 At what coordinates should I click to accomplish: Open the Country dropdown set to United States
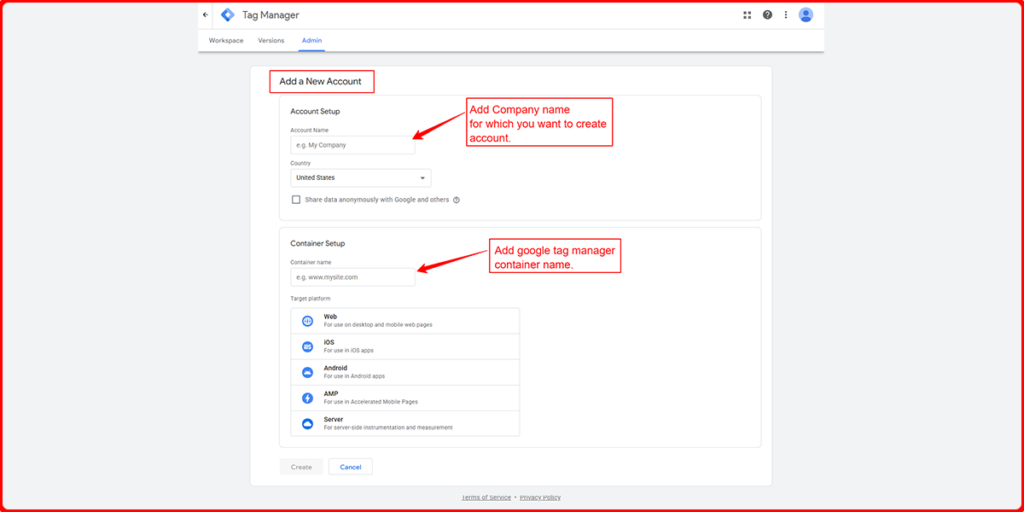[x=360, y=178]
